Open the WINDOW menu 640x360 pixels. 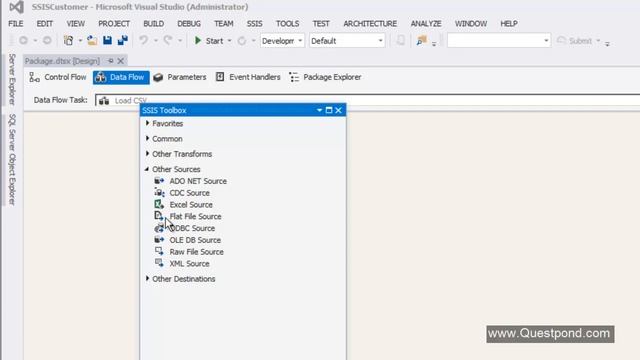pyautogui.click(x=471, y=24)
